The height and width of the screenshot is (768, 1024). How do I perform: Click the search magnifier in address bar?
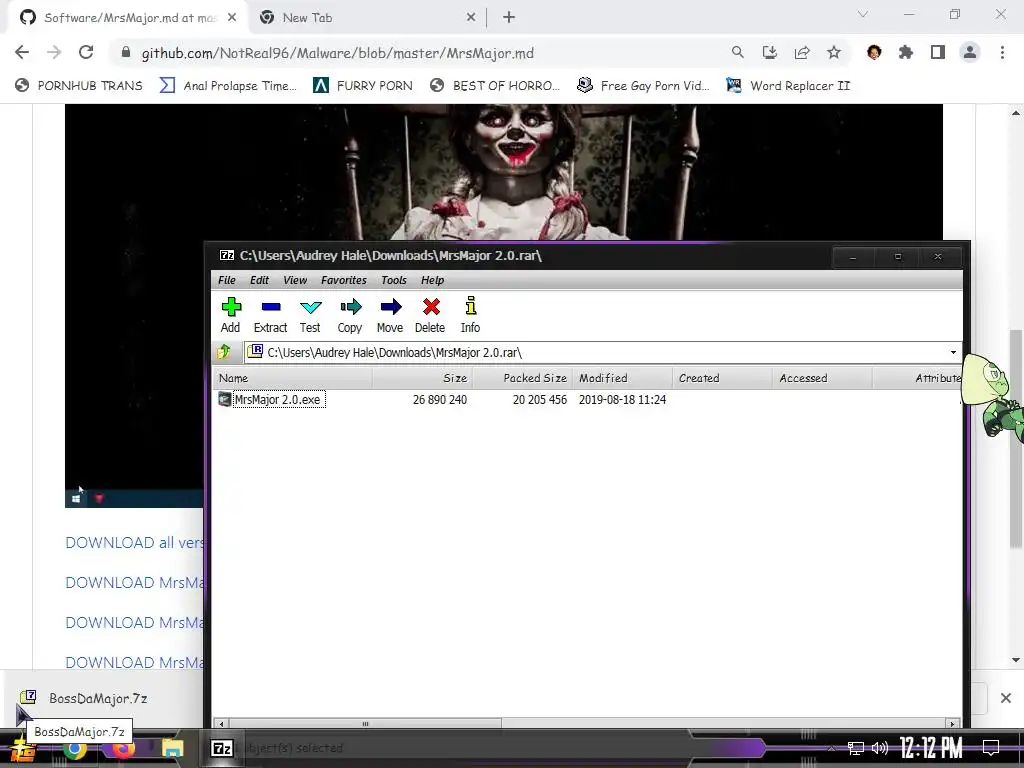[737, 53]
